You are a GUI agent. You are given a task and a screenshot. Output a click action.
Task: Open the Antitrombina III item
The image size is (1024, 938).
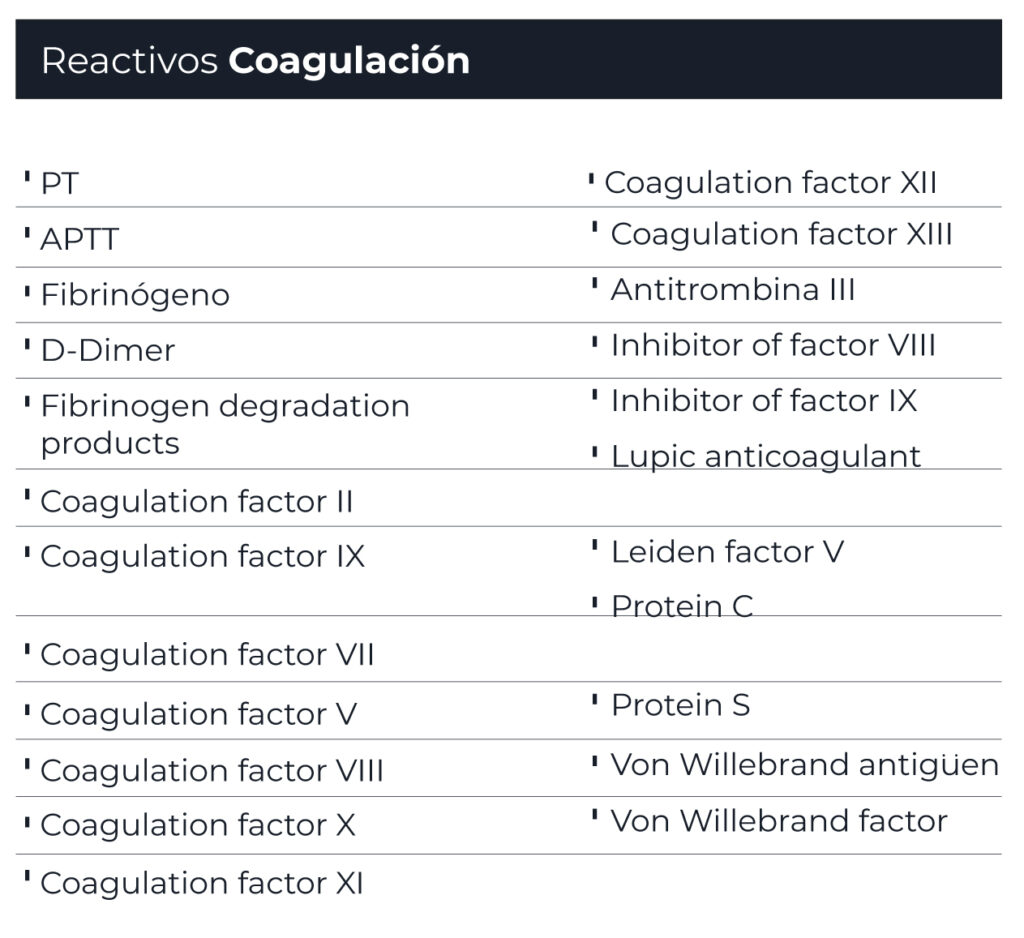click(x=733, y=290)
